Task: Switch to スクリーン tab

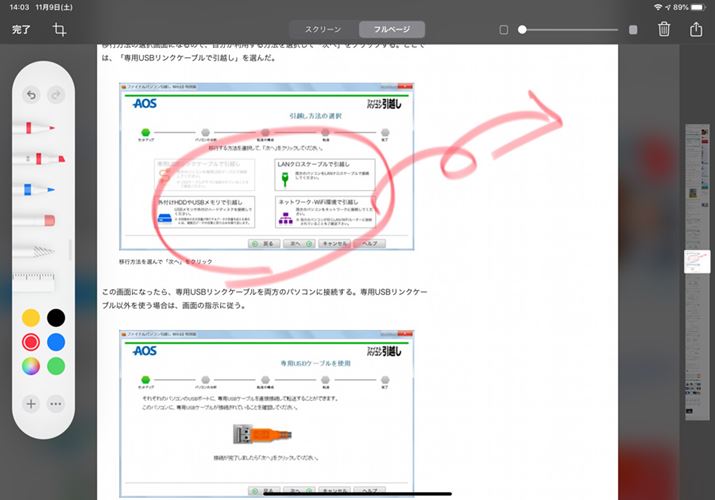Action: [323, 29]
